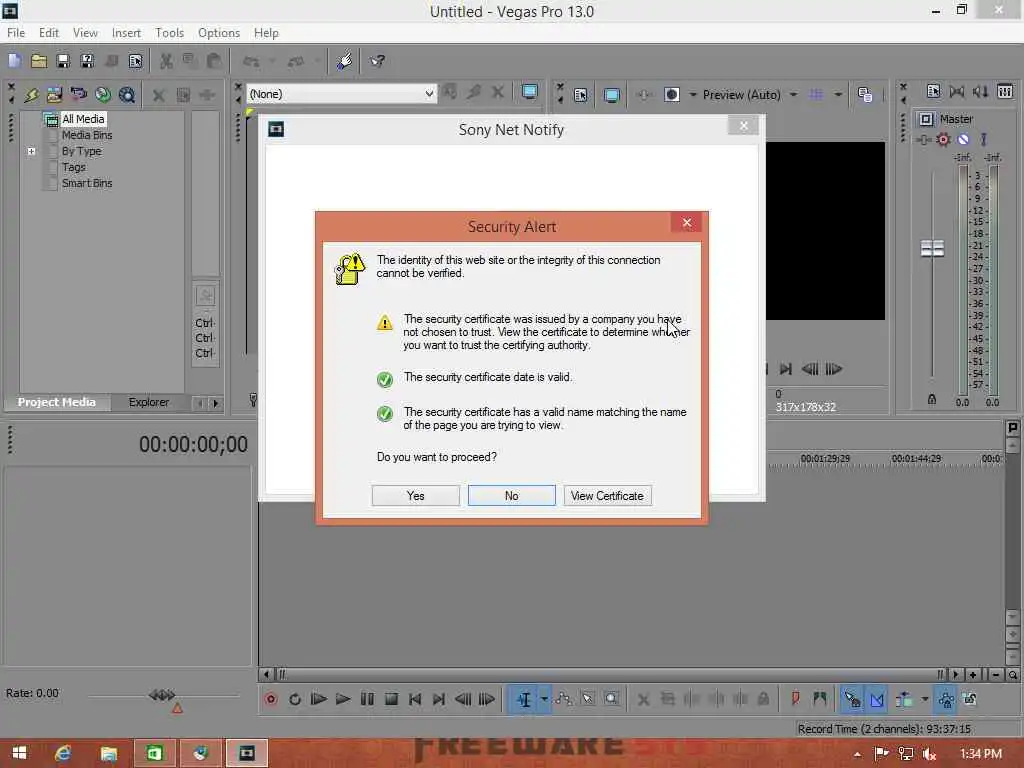Toggle the Master mute button

pos(963,139)
